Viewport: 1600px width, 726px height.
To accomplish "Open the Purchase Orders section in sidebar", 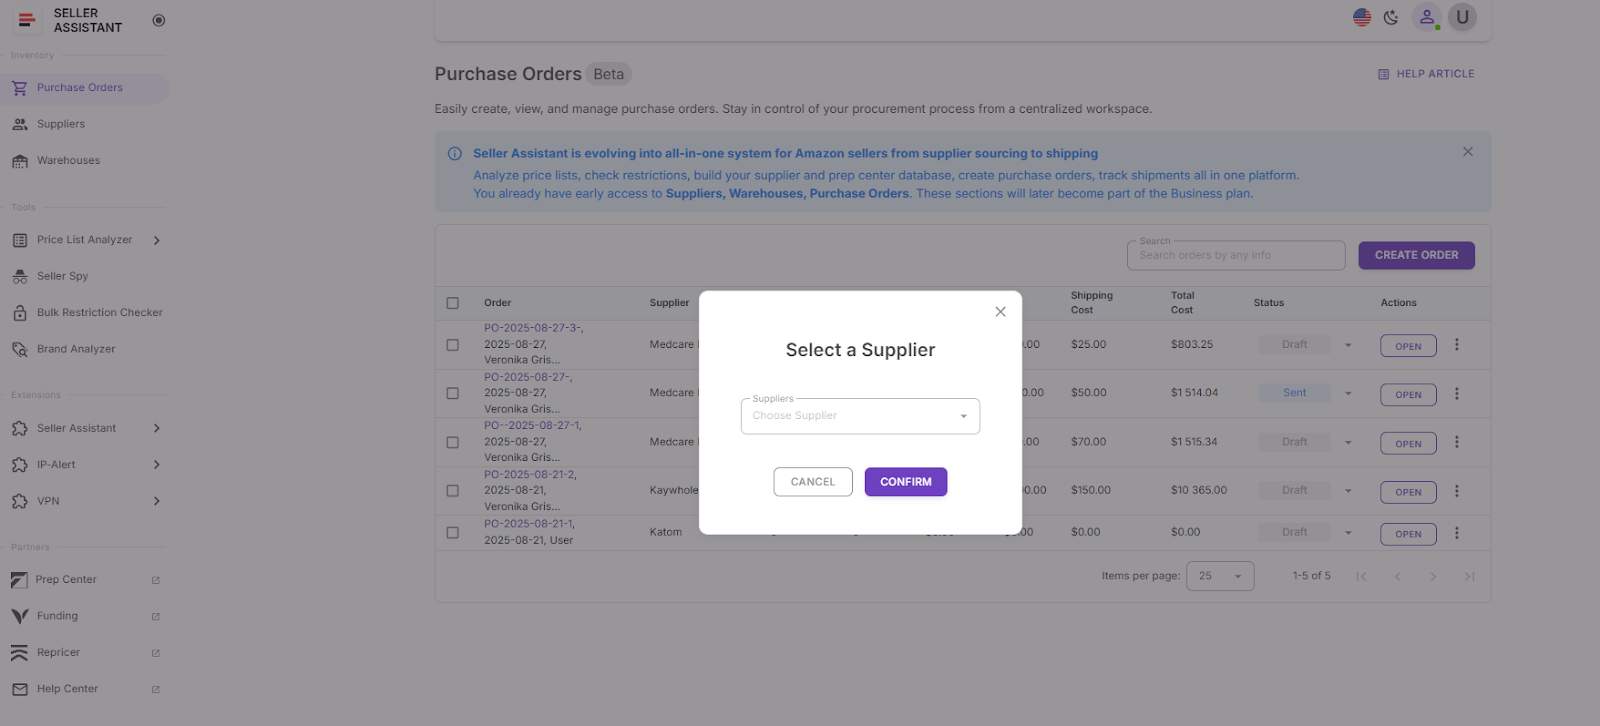I will 80,88.
